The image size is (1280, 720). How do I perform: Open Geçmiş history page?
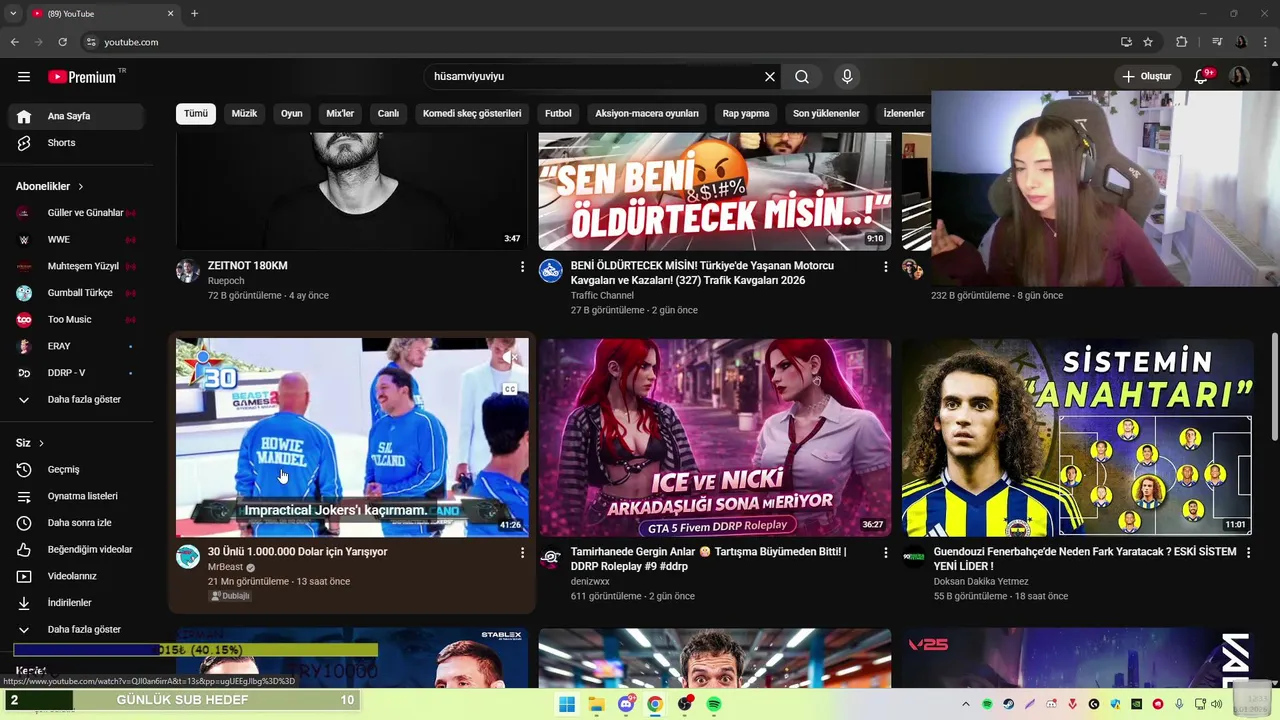(x=76, y=470)
